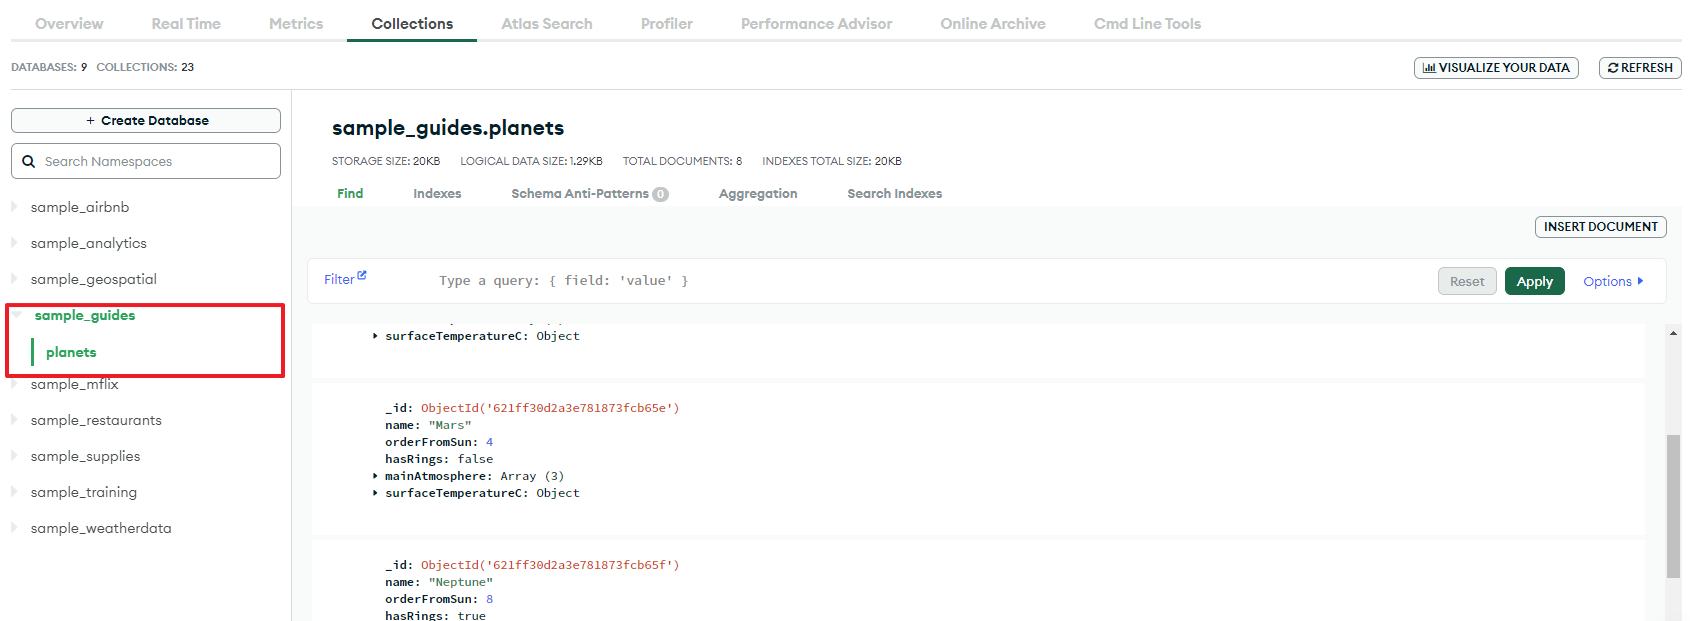The height and width of the screenshot is (621, 1690).
Task: Select the Collections tab
Action: [x=412, y=23]
